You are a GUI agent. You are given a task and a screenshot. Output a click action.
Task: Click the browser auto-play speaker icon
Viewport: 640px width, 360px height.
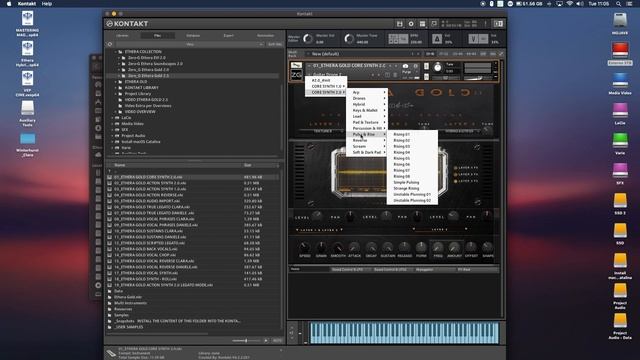[x=266, y=340]
